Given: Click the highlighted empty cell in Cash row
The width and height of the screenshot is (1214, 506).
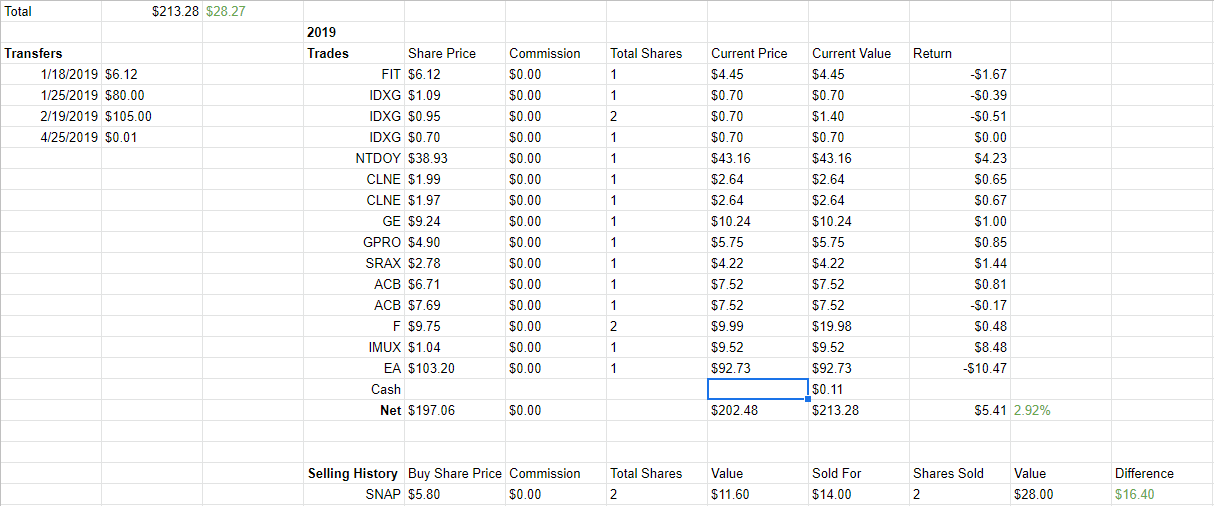Looking at the screenshot, I should [x=757, y=389].
